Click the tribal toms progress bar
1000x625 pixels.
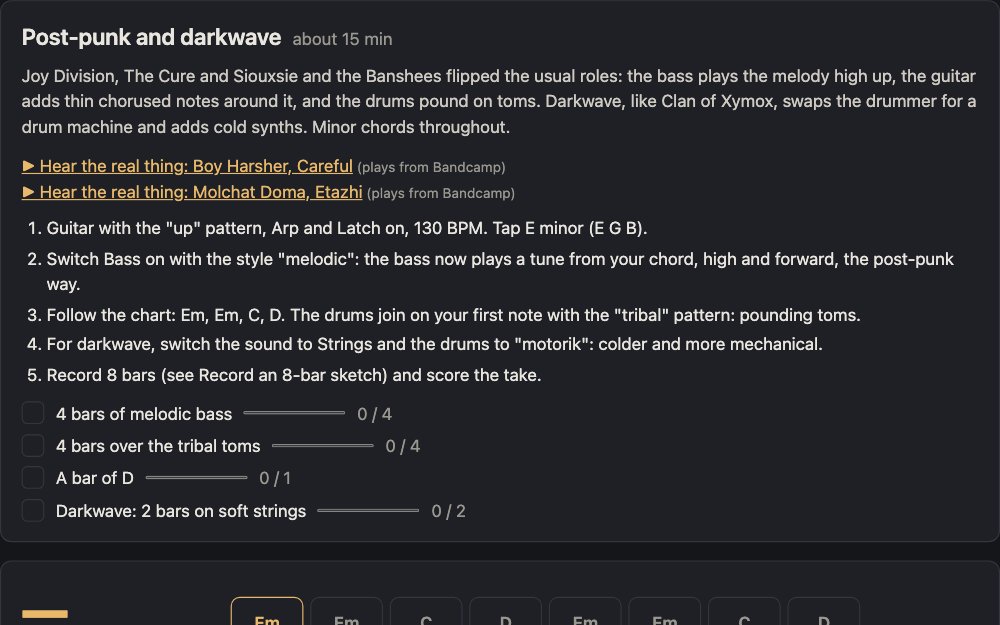(x=323, y=445)
